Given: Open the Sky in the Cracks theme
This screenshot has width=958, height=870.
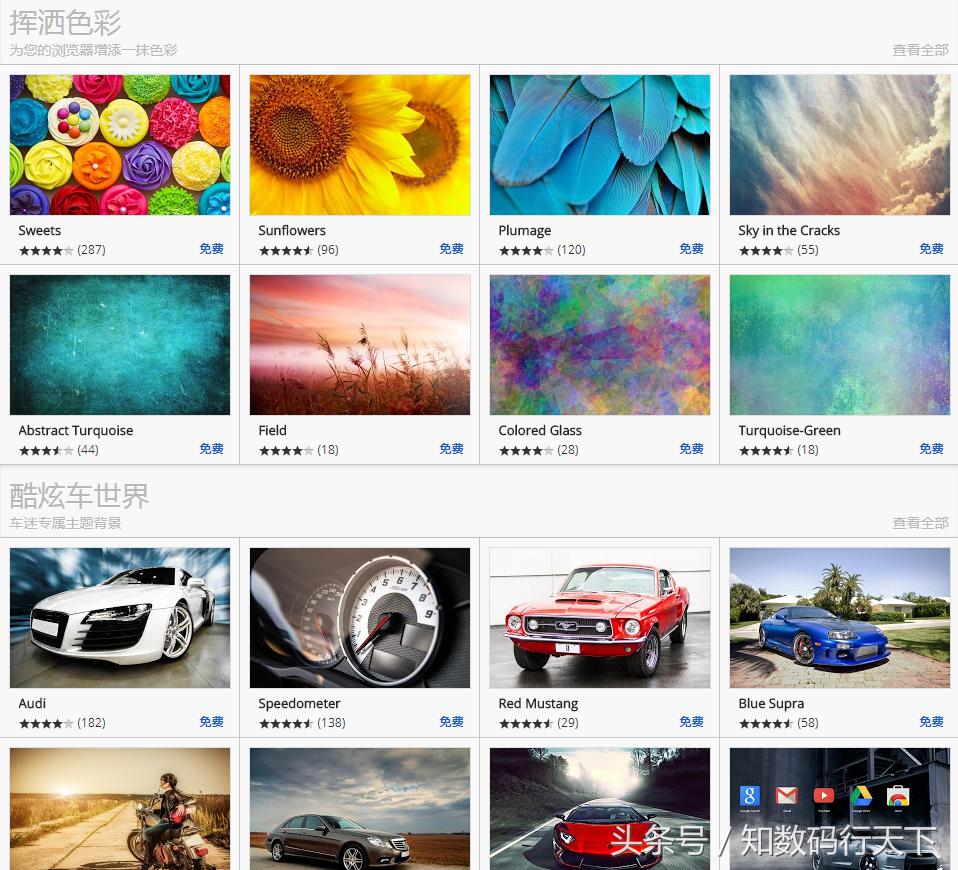Looking at the screenshot, I should coord(839,144).
